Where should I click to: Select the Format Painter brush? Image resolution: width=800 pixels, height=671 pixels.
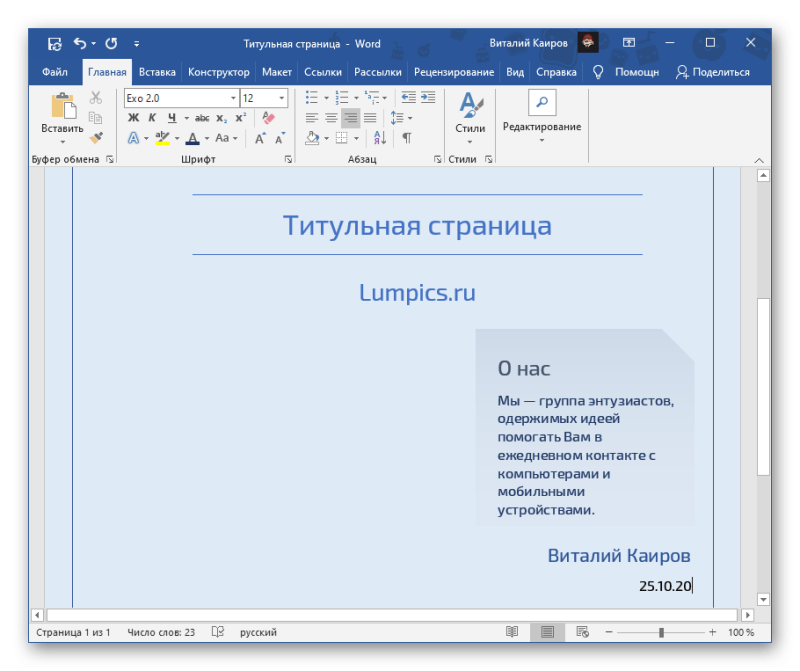click(x=96, y=137)
